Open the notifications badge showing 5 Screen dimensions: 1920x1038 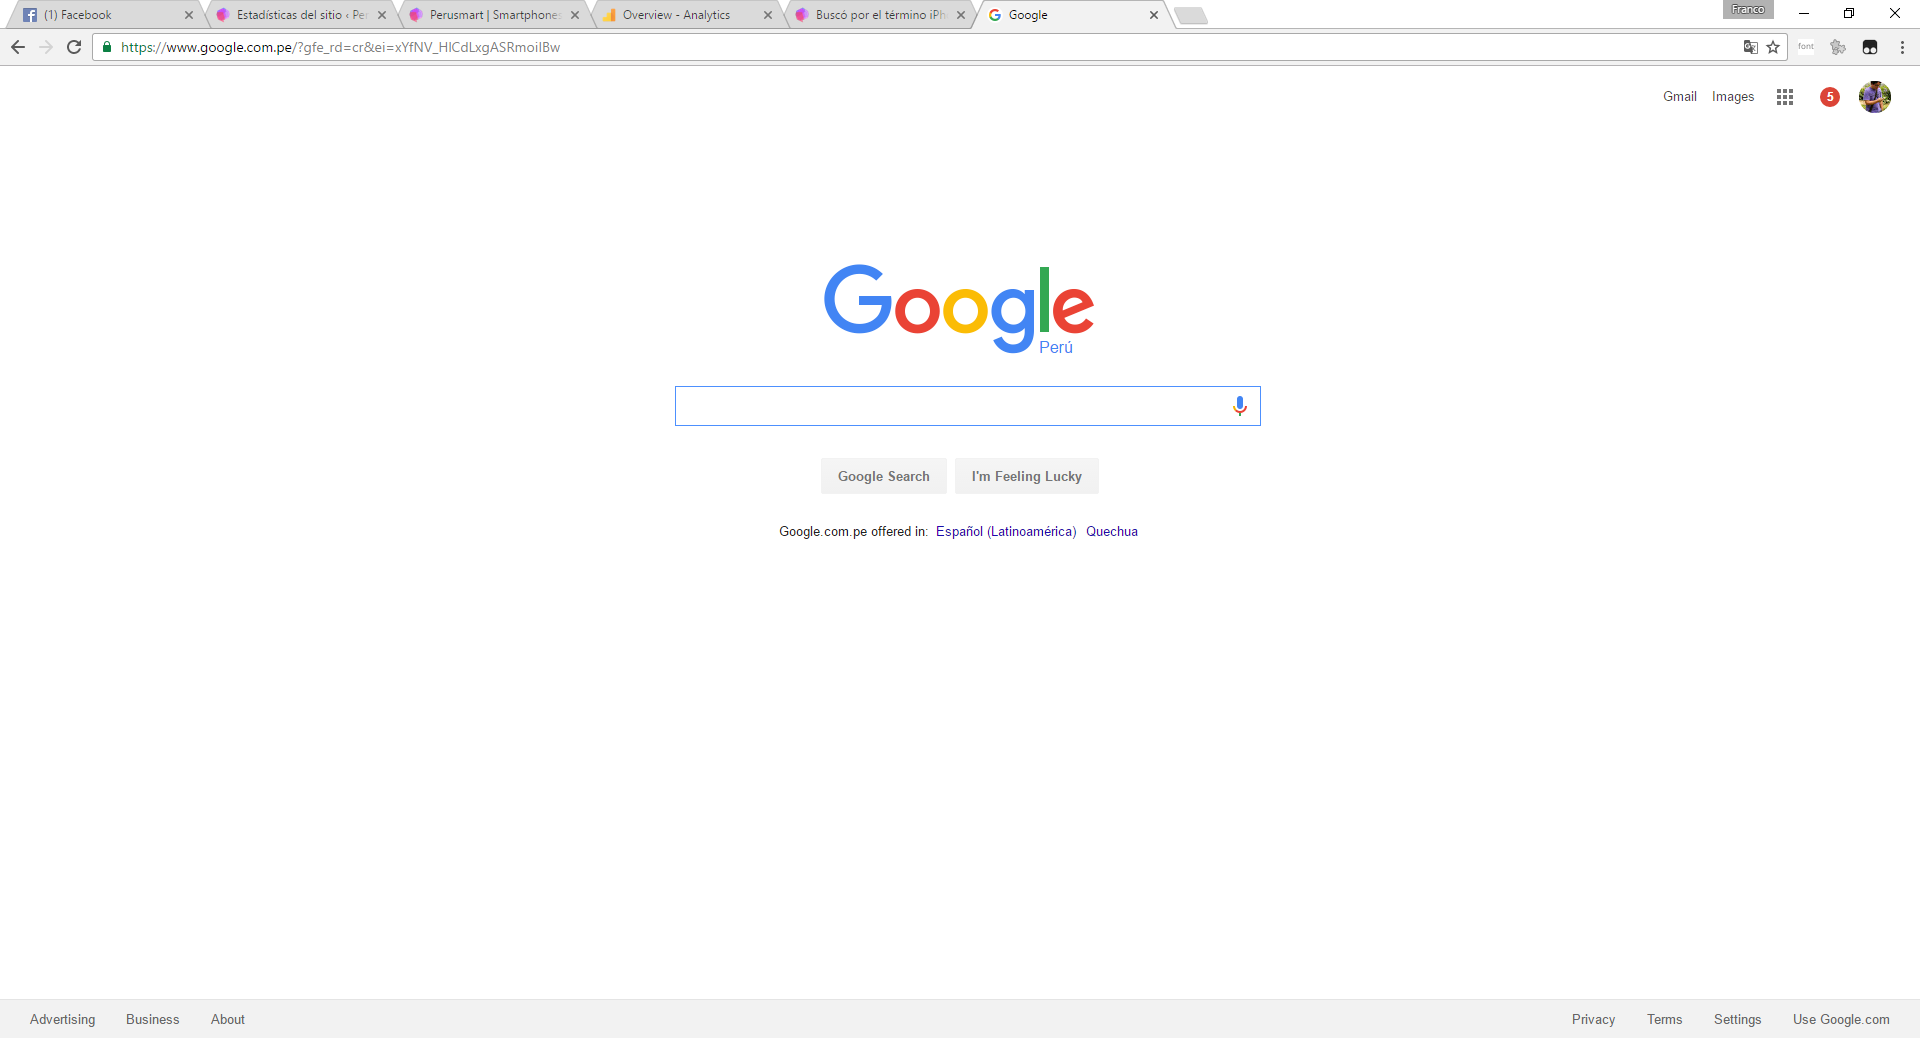(1830, 97)
